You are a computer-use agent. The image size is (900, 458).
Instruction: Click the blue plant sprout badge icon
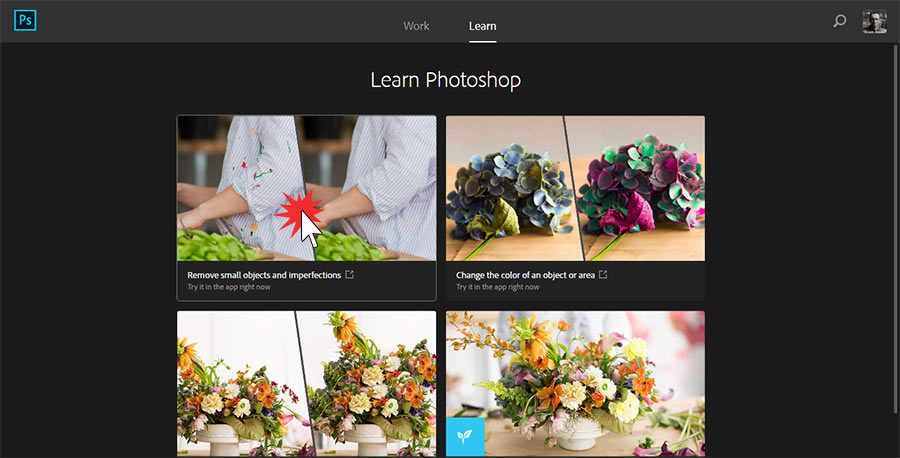coord(465,437)
